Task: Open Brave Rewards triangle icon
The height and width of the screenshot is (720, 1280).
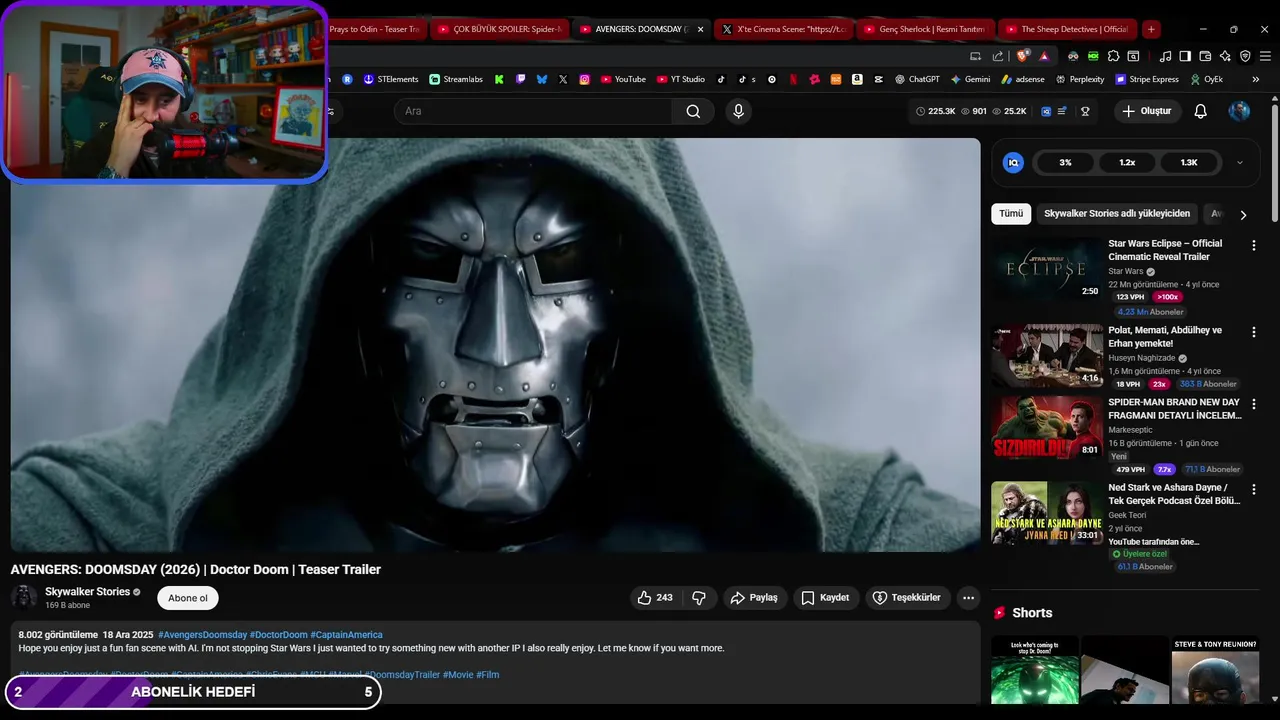Action: pos(1044,56)
